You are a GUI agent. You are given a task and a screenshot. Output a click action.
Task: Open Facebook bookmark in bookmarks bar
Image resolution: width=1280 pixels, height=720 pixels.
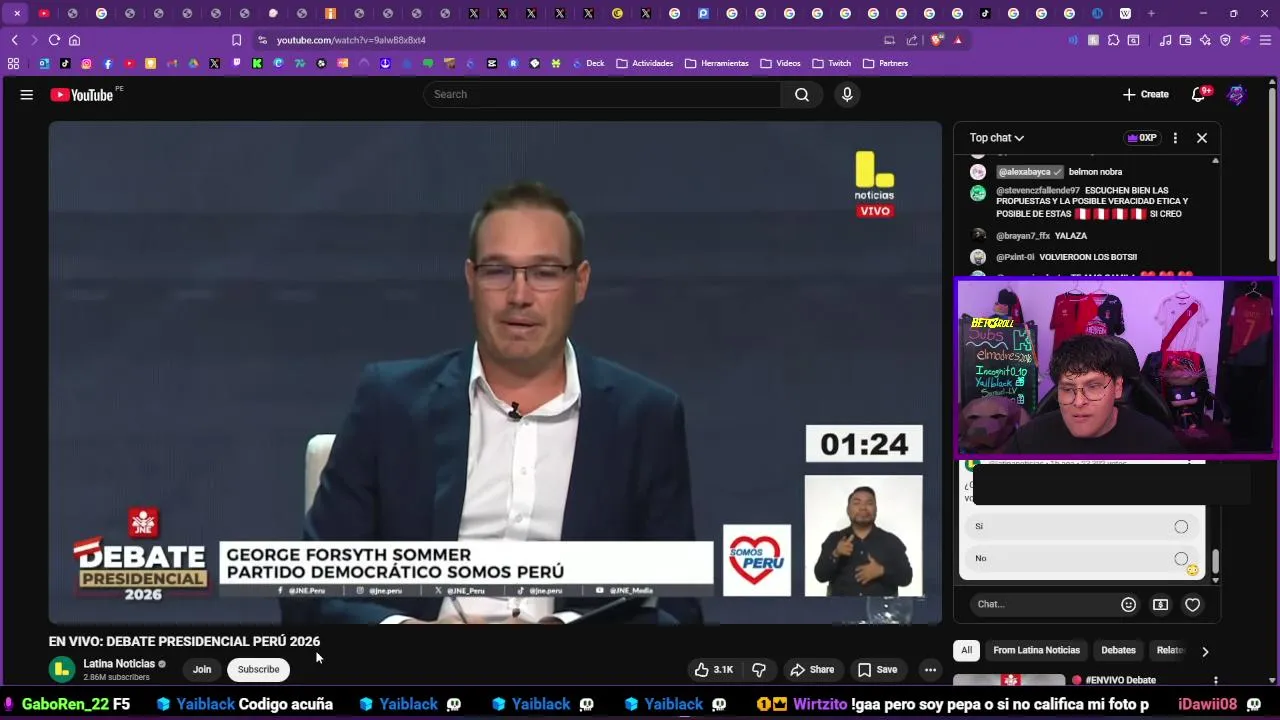pos(108,63)
